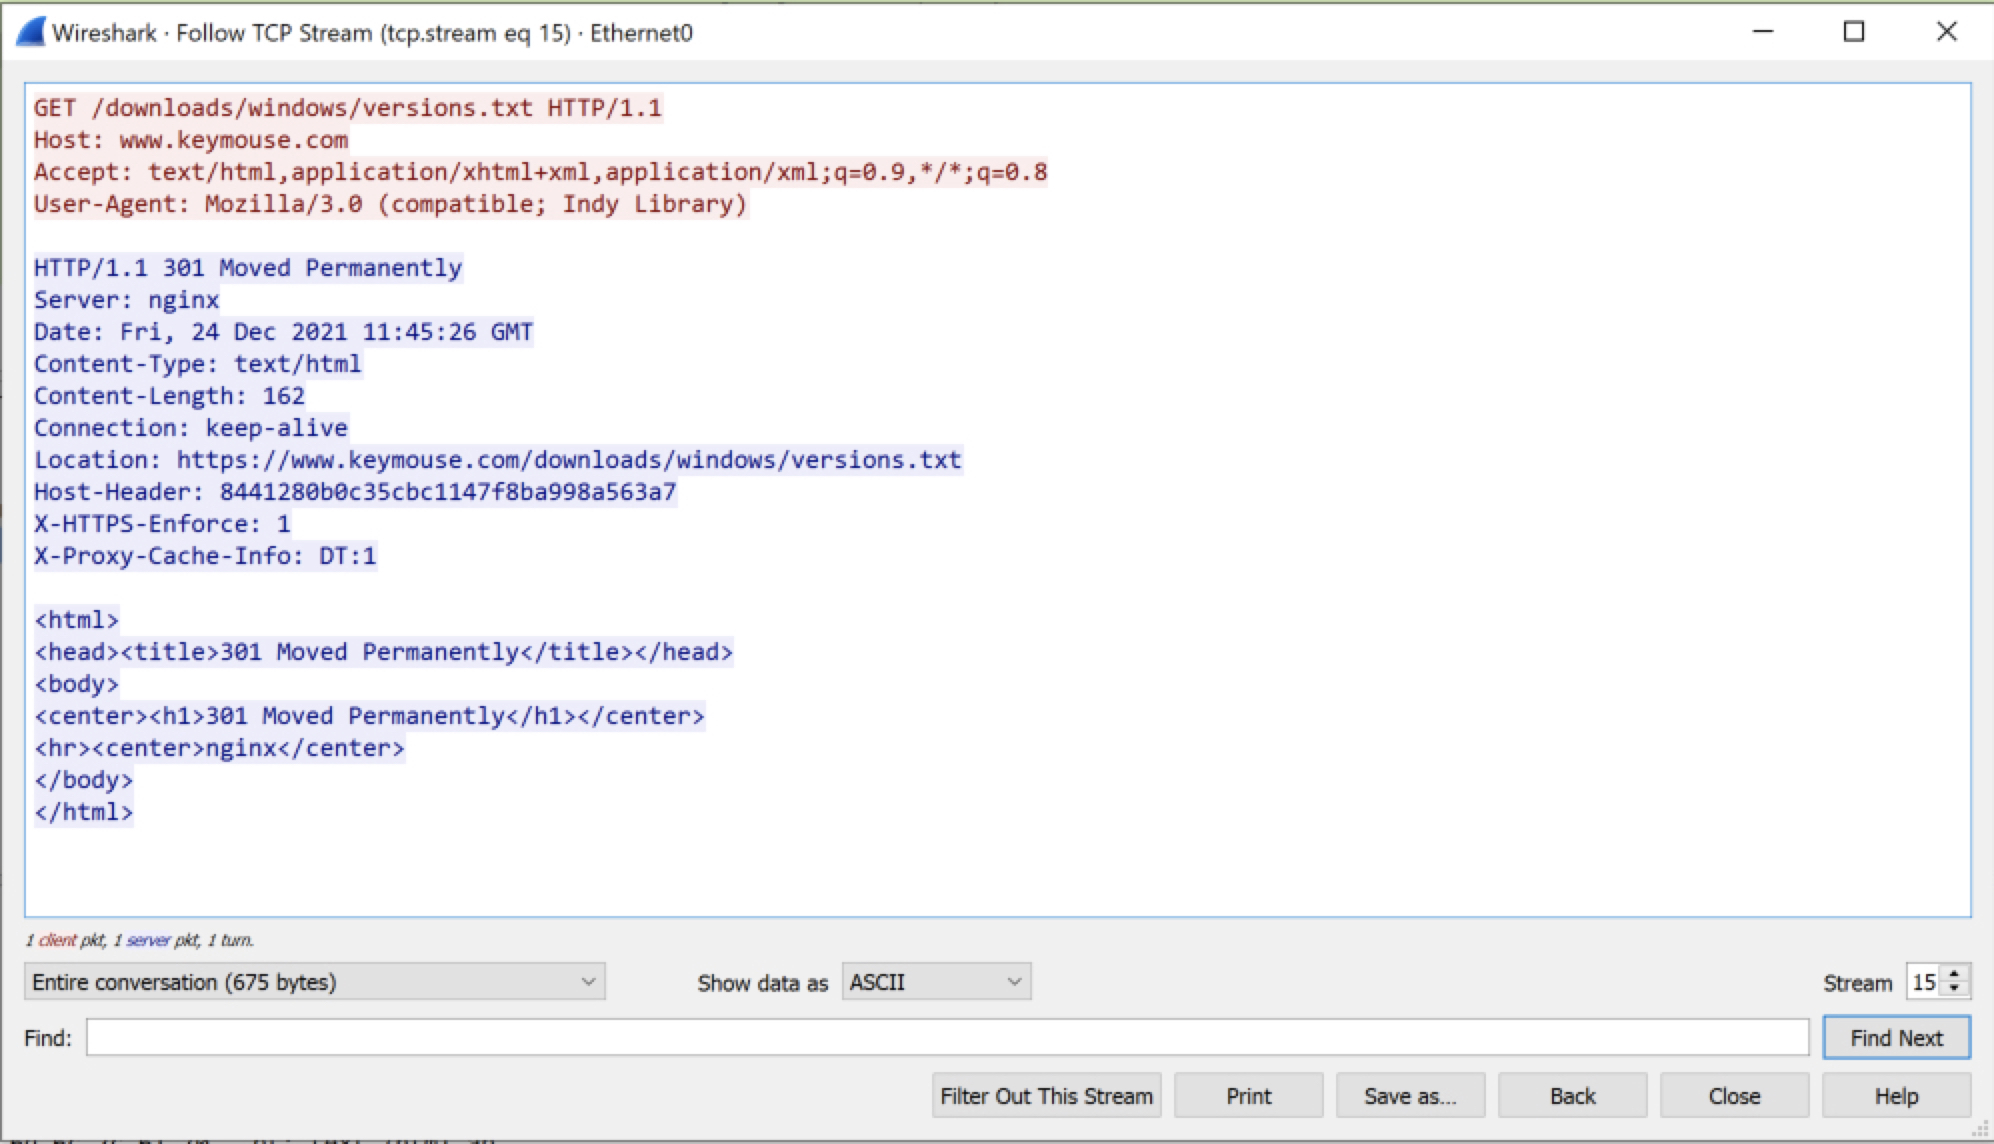Screen dimensions: 1994x1144
Task: Click the Wireshark shark fin title icon
Action: coord(31,32)
